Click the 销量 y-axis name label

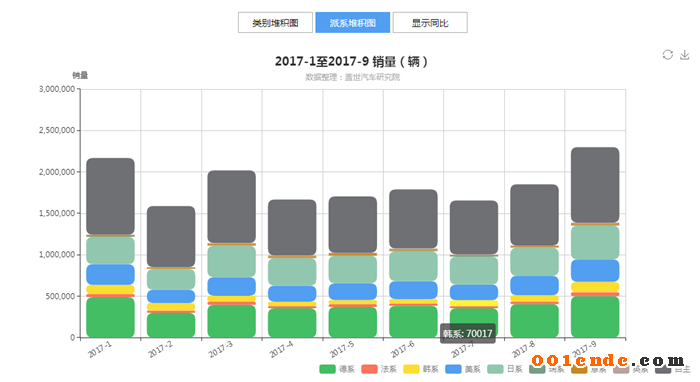pos(80,75)
